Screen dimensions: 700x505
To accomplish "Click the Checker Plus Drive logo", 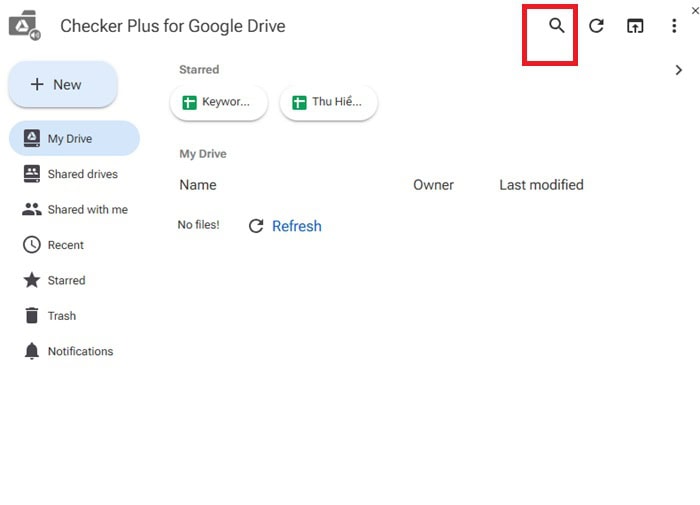I will 25,25.
